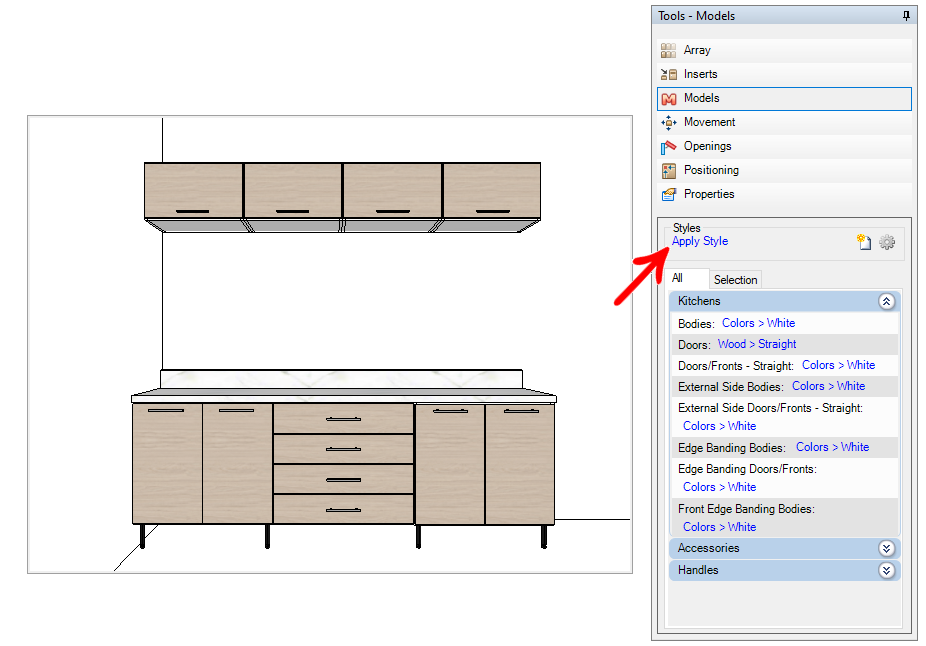Collapse the Kitchens section
The image size is (926, 646).
[x=886, y=302]
